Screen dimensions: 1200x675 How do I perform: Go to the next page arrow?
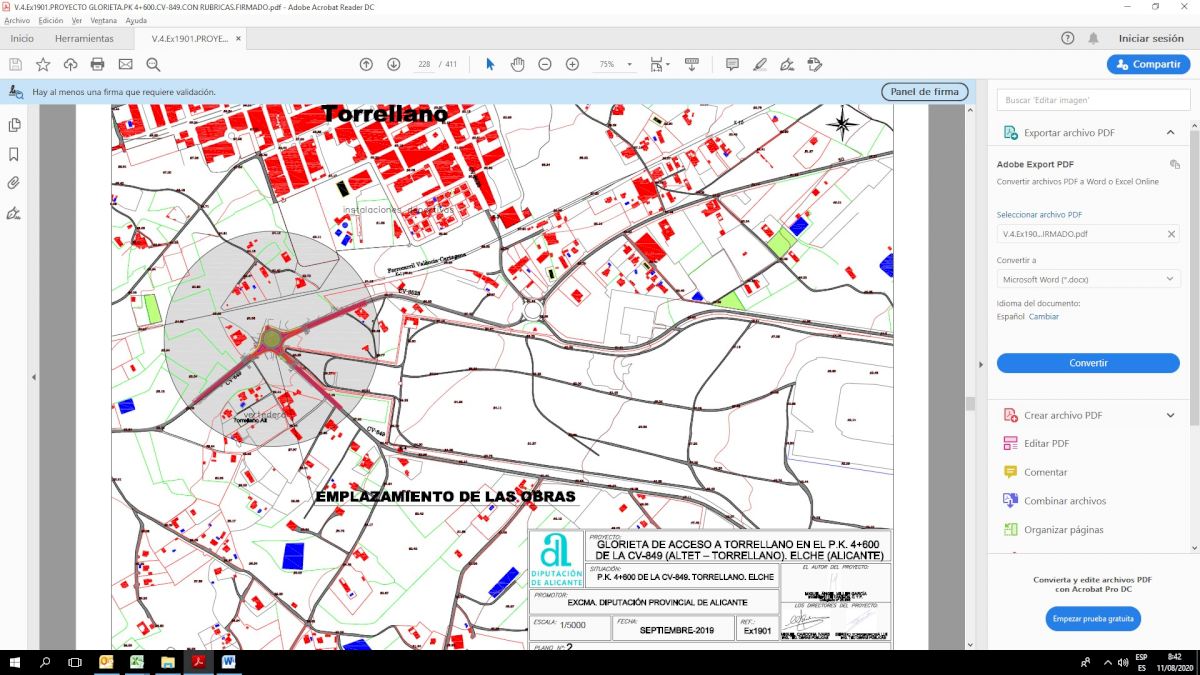tap(393, 64)
